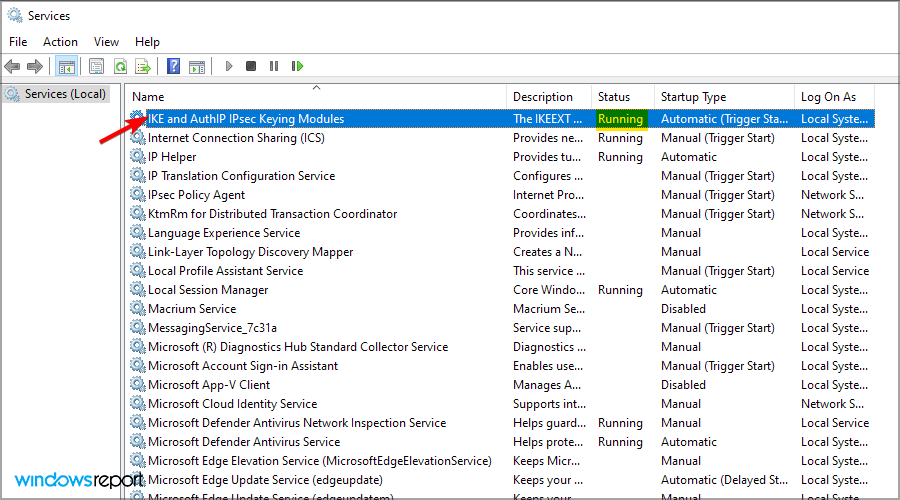Click gear icon beside Microsoft App-V Client
The height and width of the screenshot is (500, 900).
[138, 383]
